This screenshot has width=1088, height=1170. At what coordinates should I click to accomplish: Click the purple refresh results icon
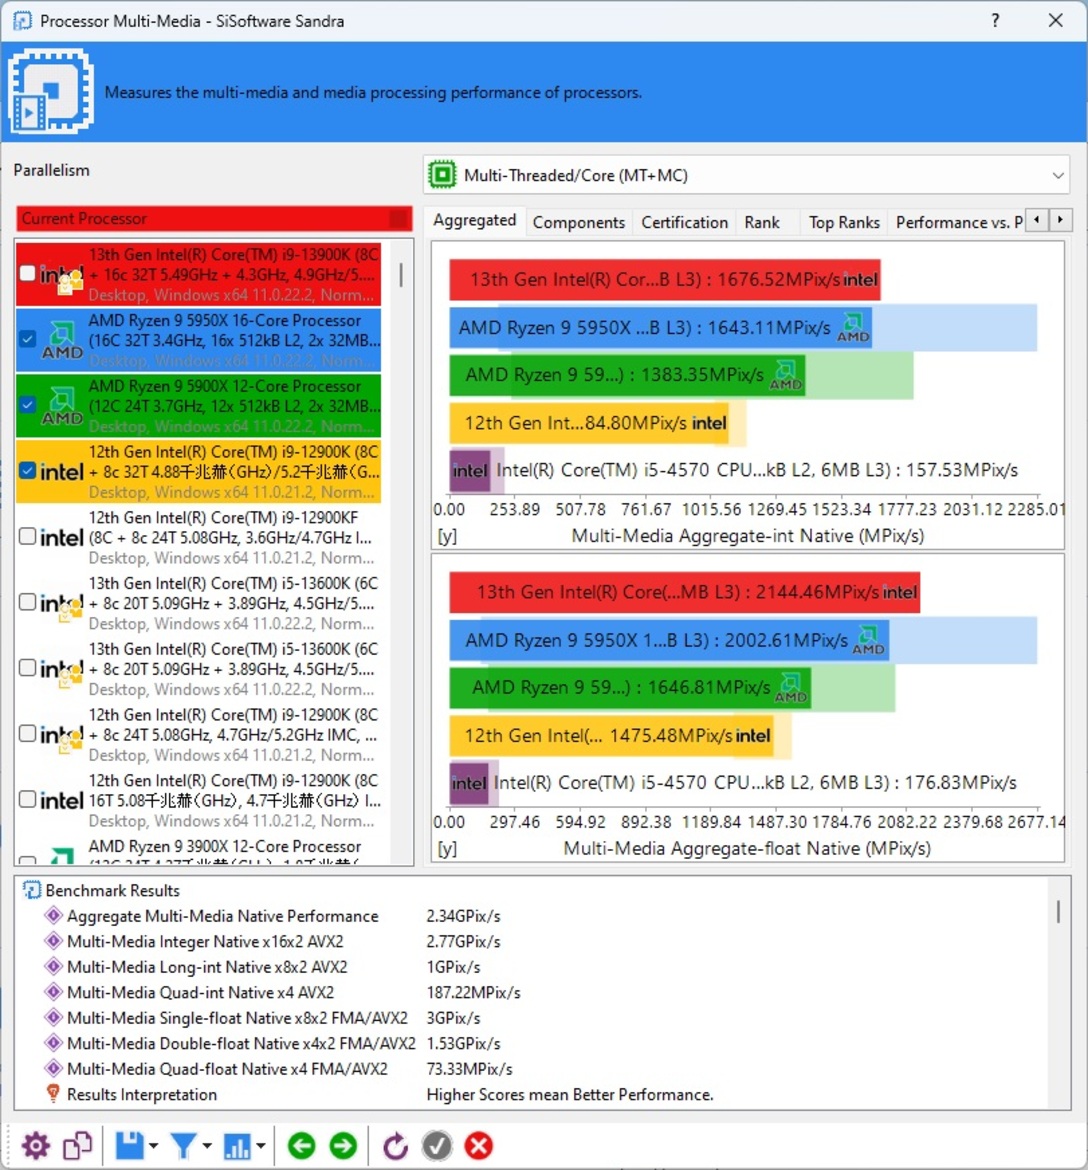pyautogui.click(x=396, y=1146)
